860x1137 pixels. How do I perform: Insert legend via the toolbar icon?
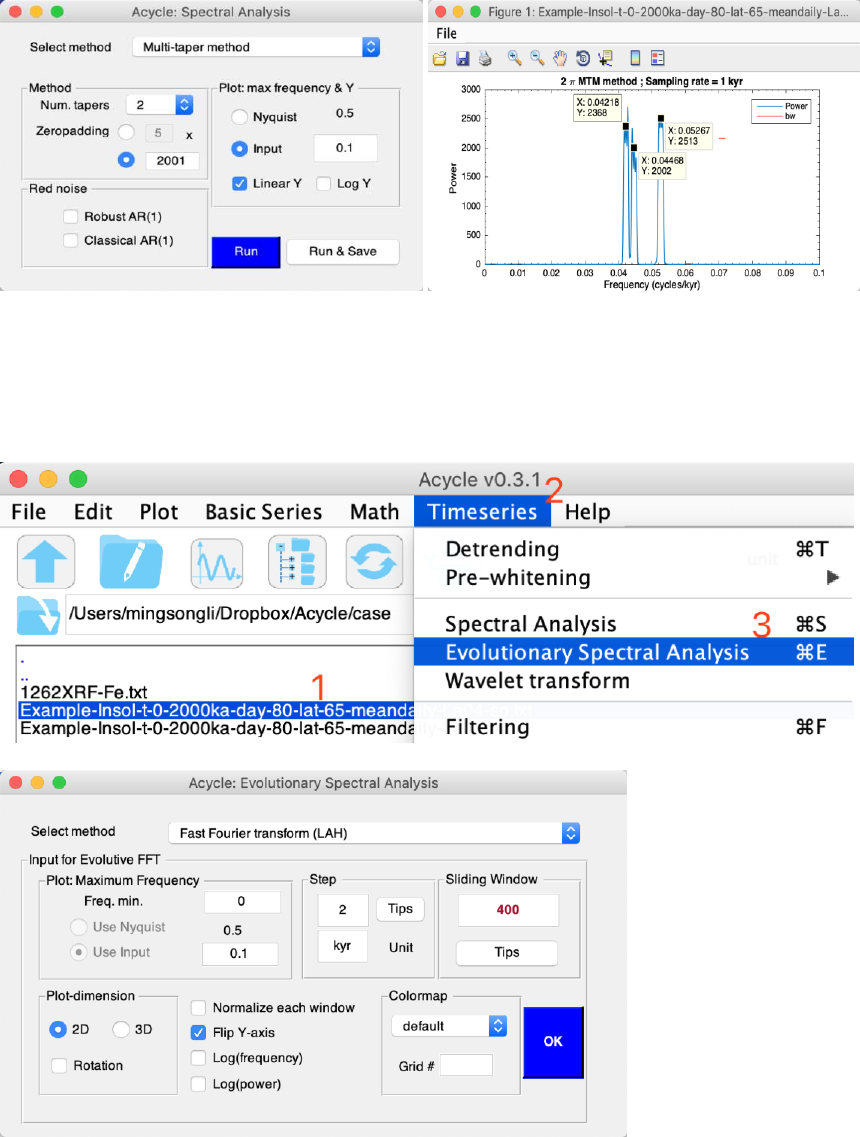(658, 58)
